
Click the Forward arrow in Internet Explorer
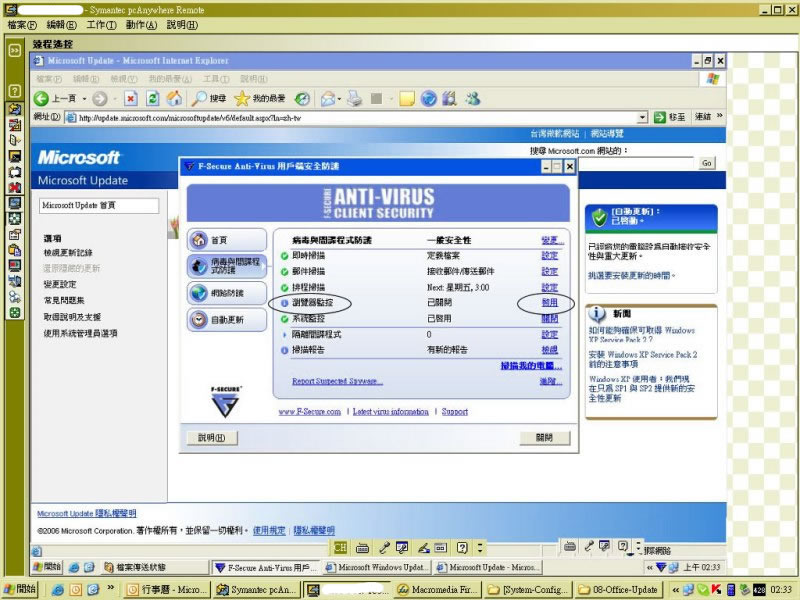(x=100, y=98)
